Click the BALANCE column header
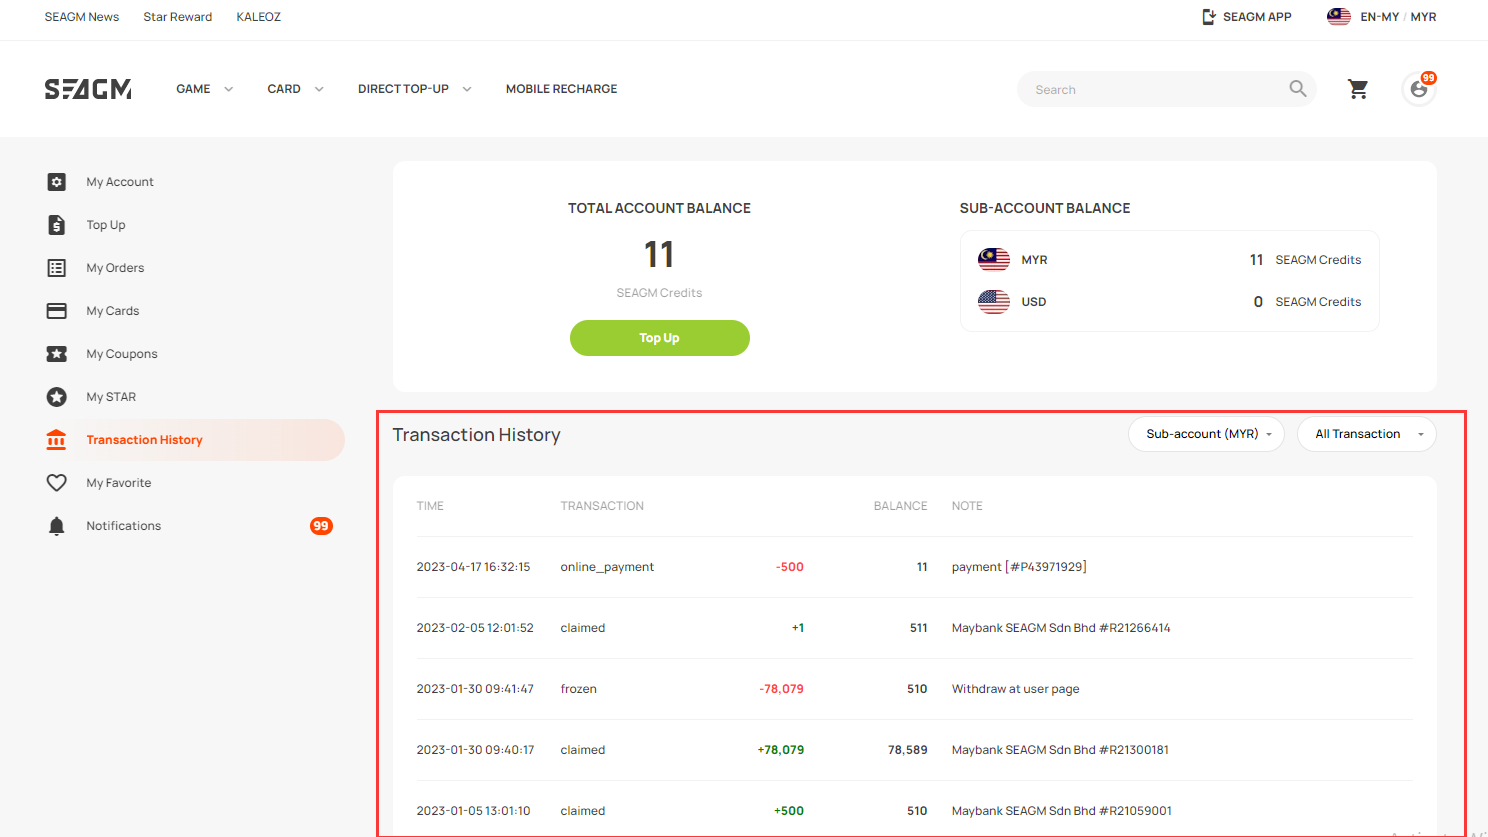 pos(901,506)
